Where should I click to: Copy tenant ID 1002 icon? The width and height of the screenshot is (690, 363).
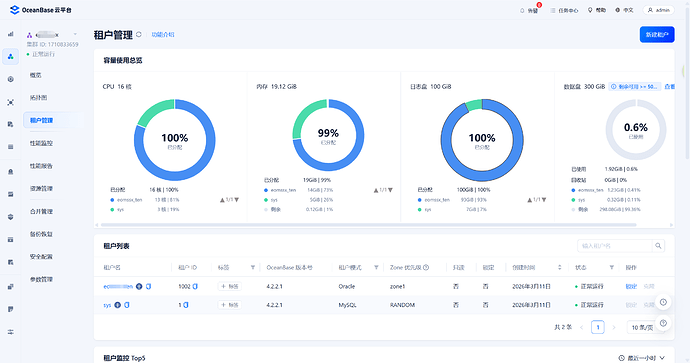[195, 286]
